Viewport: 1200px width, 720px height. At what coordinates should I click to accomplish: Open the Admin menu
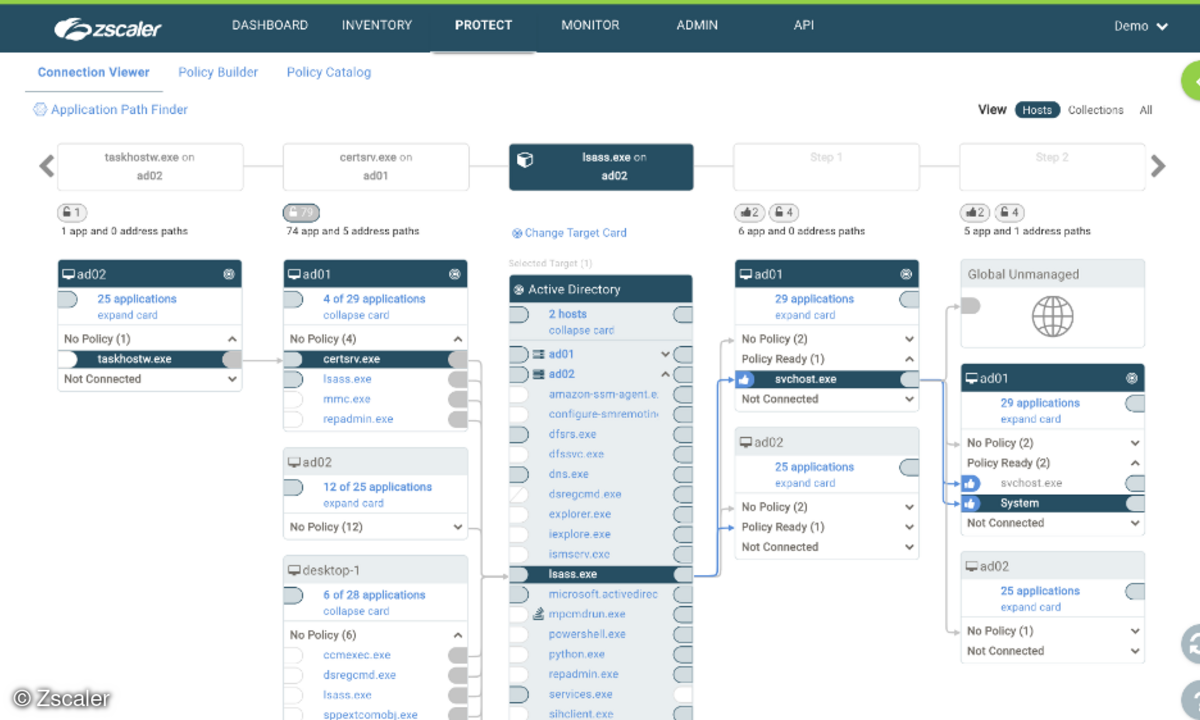point(697,25)
